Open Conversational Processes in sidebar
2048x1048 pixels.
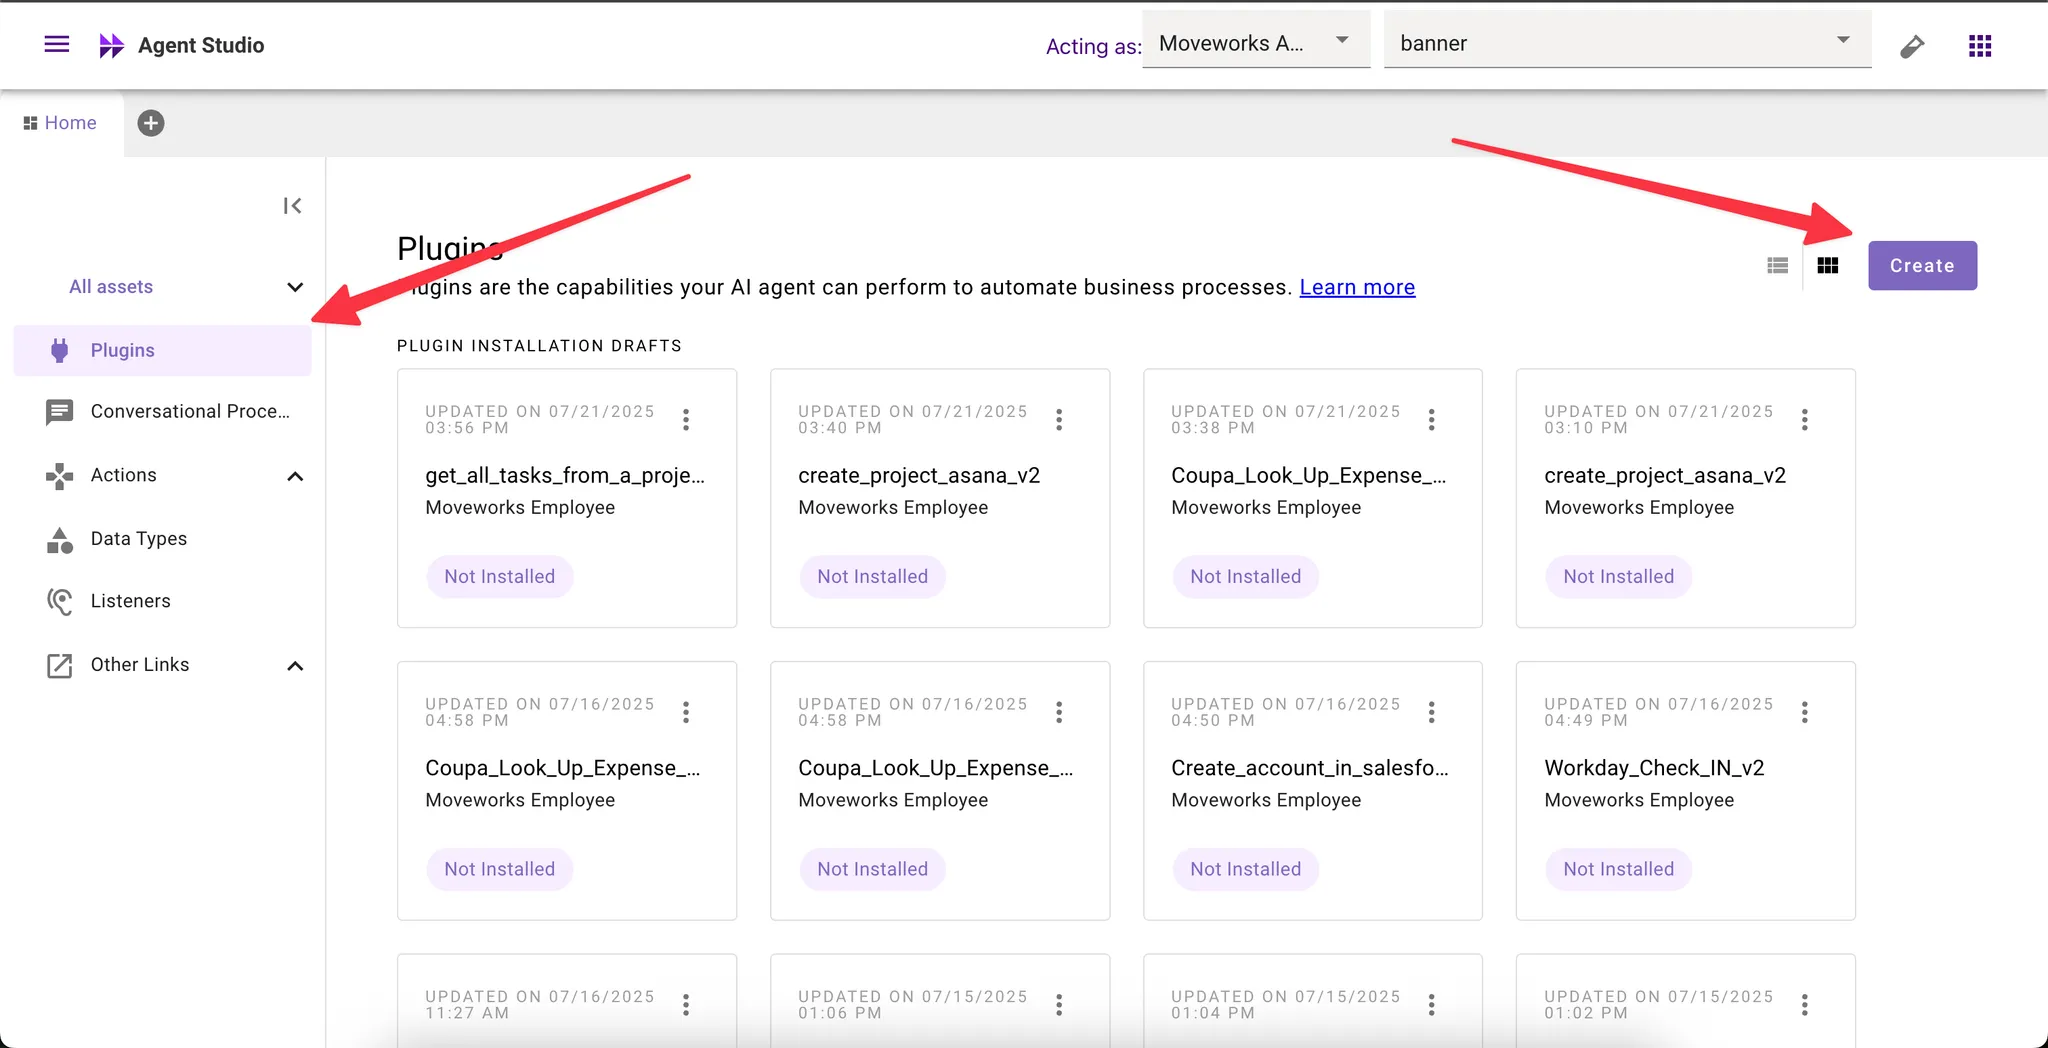[190, 411]
